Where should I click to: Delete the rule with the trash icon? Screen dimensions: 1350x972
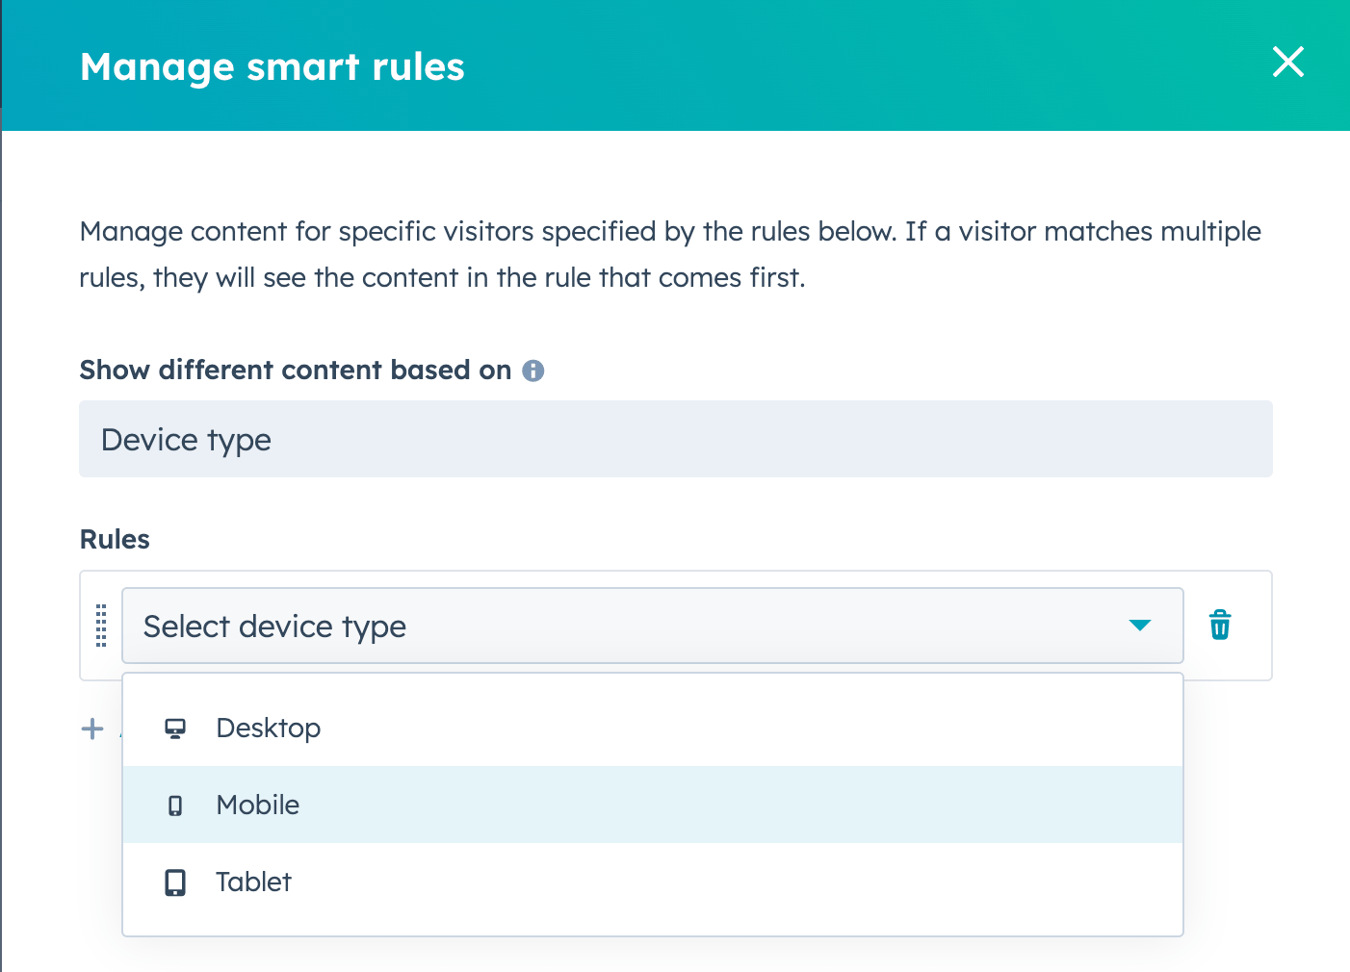pyautogui.click(x=1220, y=625)
